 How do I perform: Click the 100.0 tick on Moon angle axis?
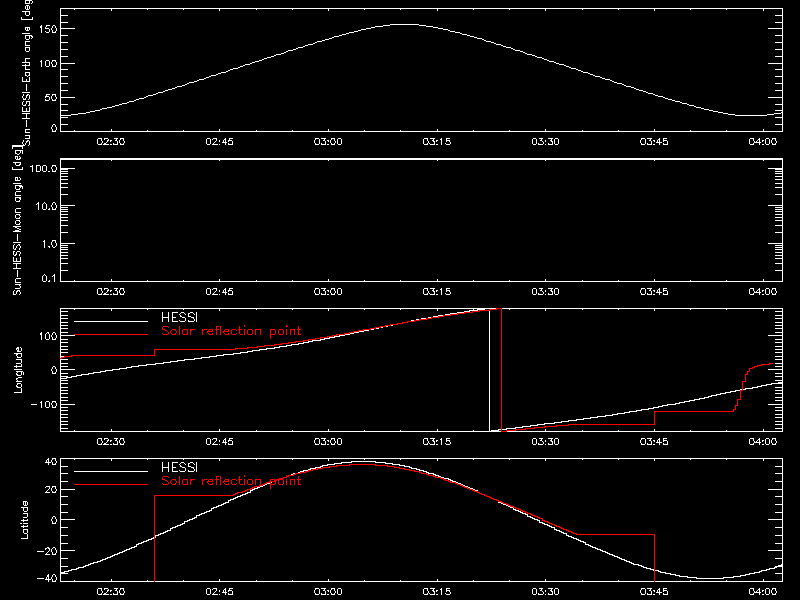click(x=43, y=169)
